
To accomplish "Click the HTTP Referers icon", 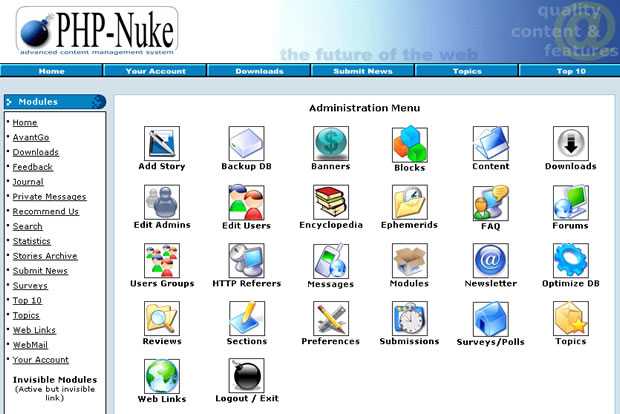I will pos(246,260).
